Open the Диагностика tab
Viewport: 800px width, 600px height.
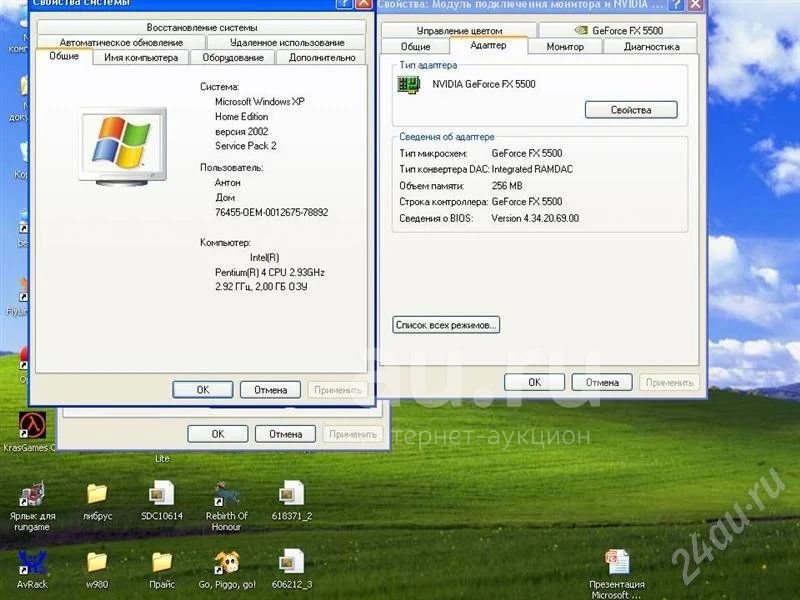[x=651, y=46]
